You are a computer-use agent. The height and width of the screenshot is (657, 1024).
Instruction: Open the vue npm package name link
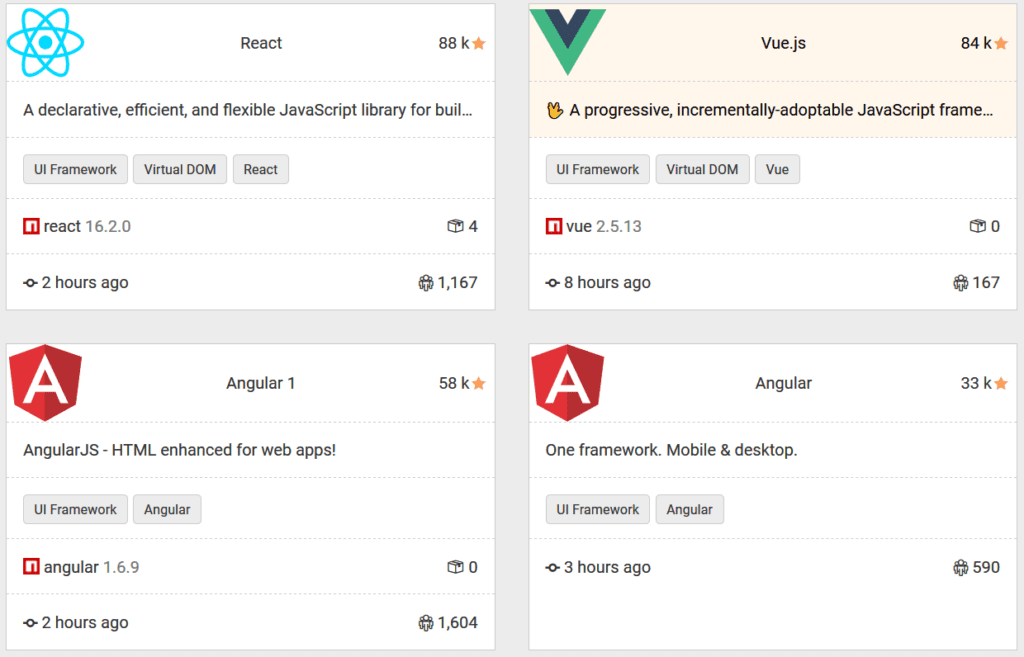(x=579, y=227)
